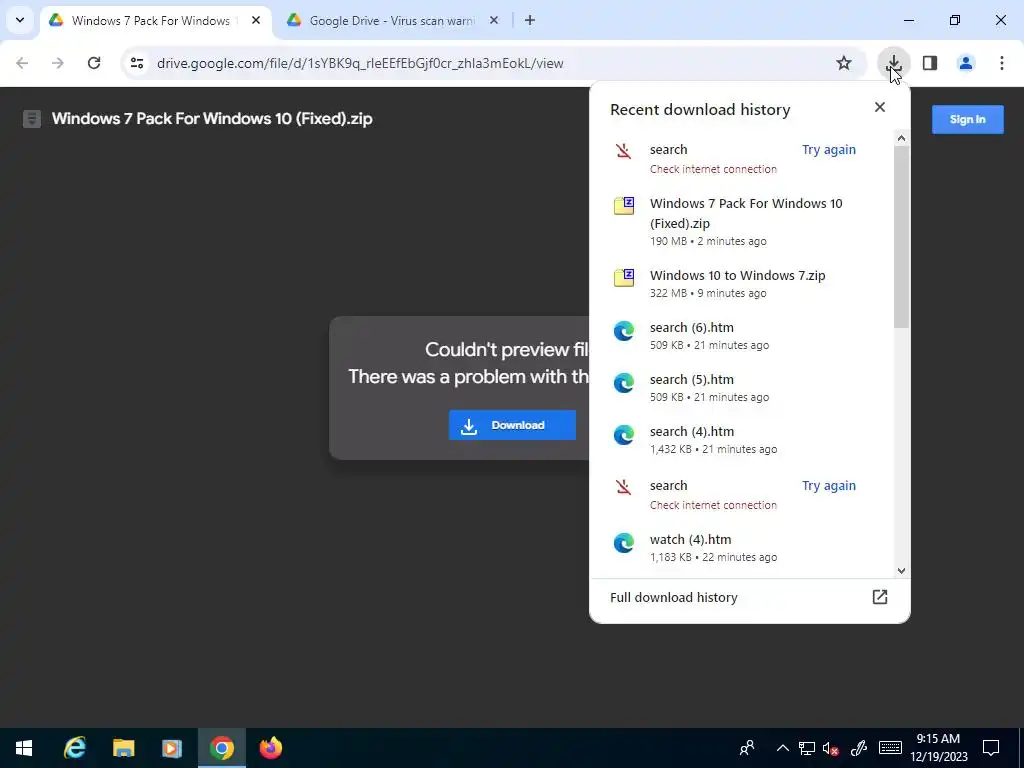The width and height of the screenshot is (1024, 768).
Task: Close the Windows 7 Pack tab
Action: click(256, 21)
